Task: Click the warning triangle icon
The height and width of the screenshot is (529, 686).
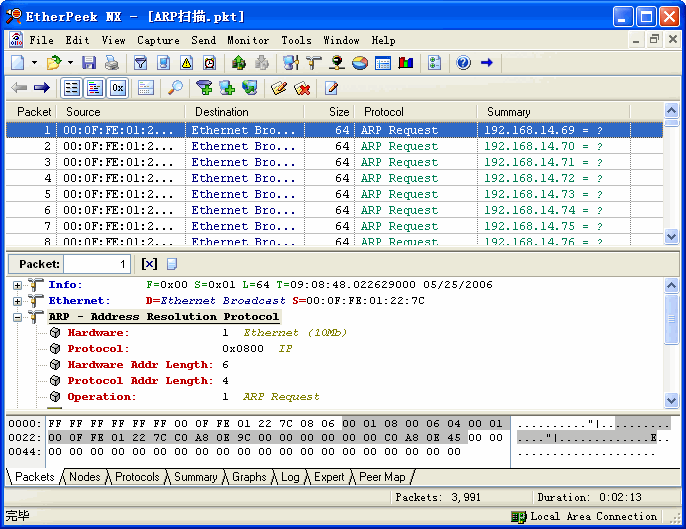Action: point(187,63)
